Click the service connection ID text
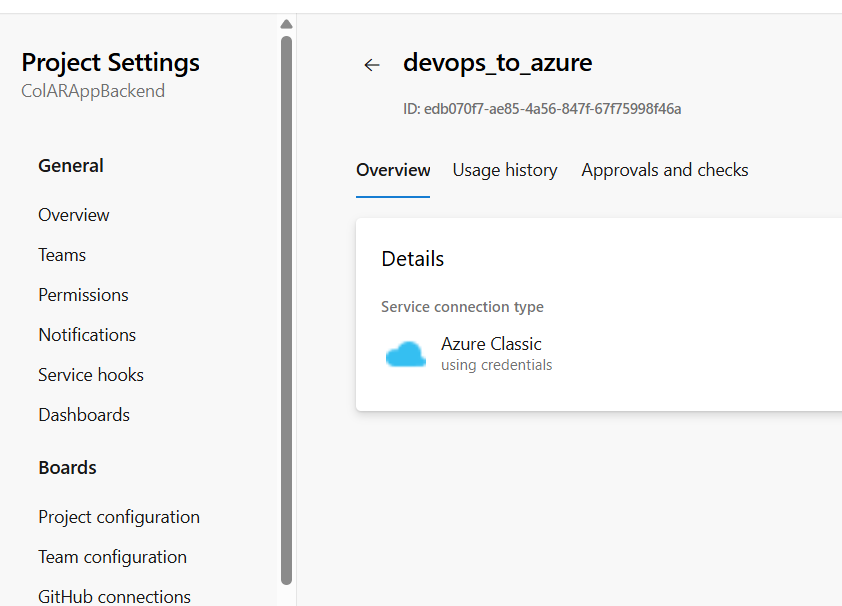This screenshot has width=842, height=606. coord(542,109)
